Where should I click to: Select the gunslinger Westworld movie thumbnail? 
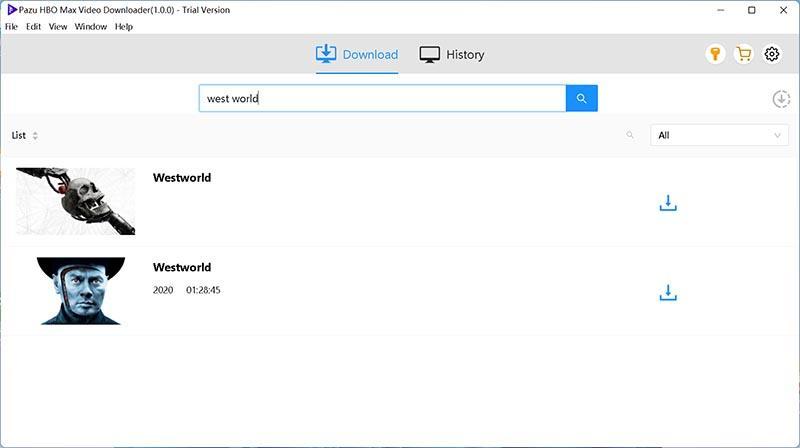coord(81,291)
